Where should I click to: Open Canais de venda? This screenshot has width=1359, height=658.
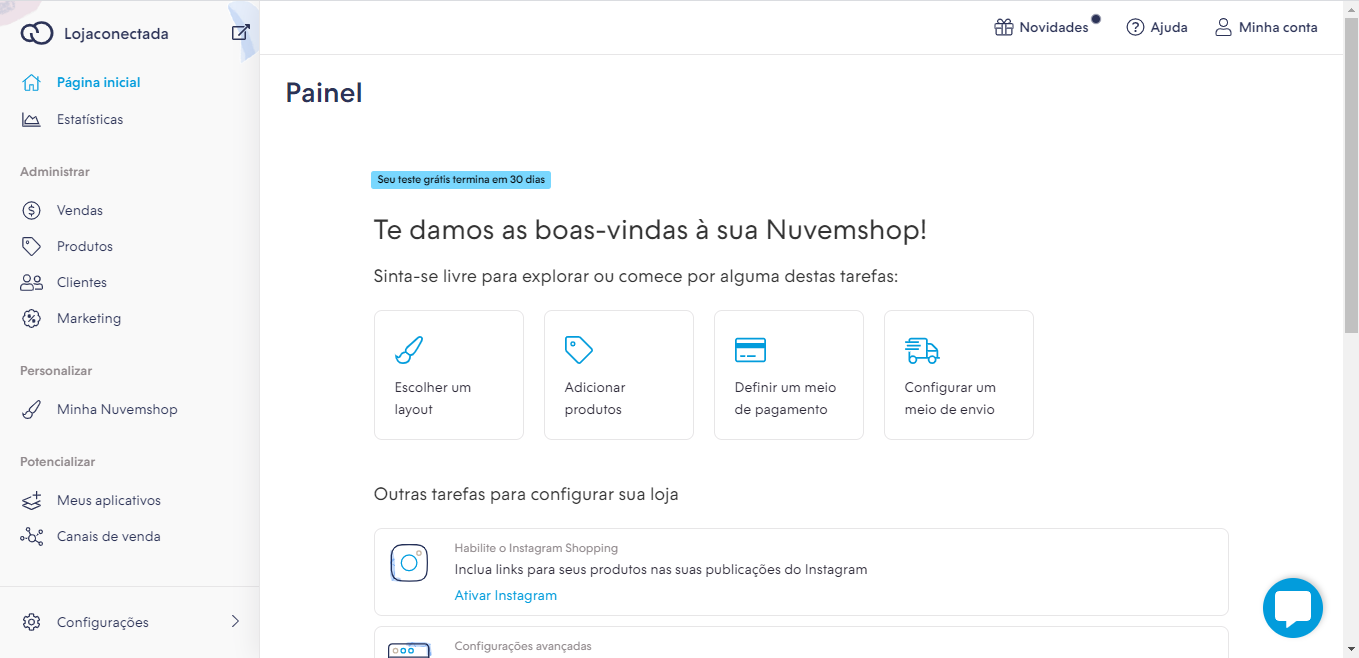[109, 537]
